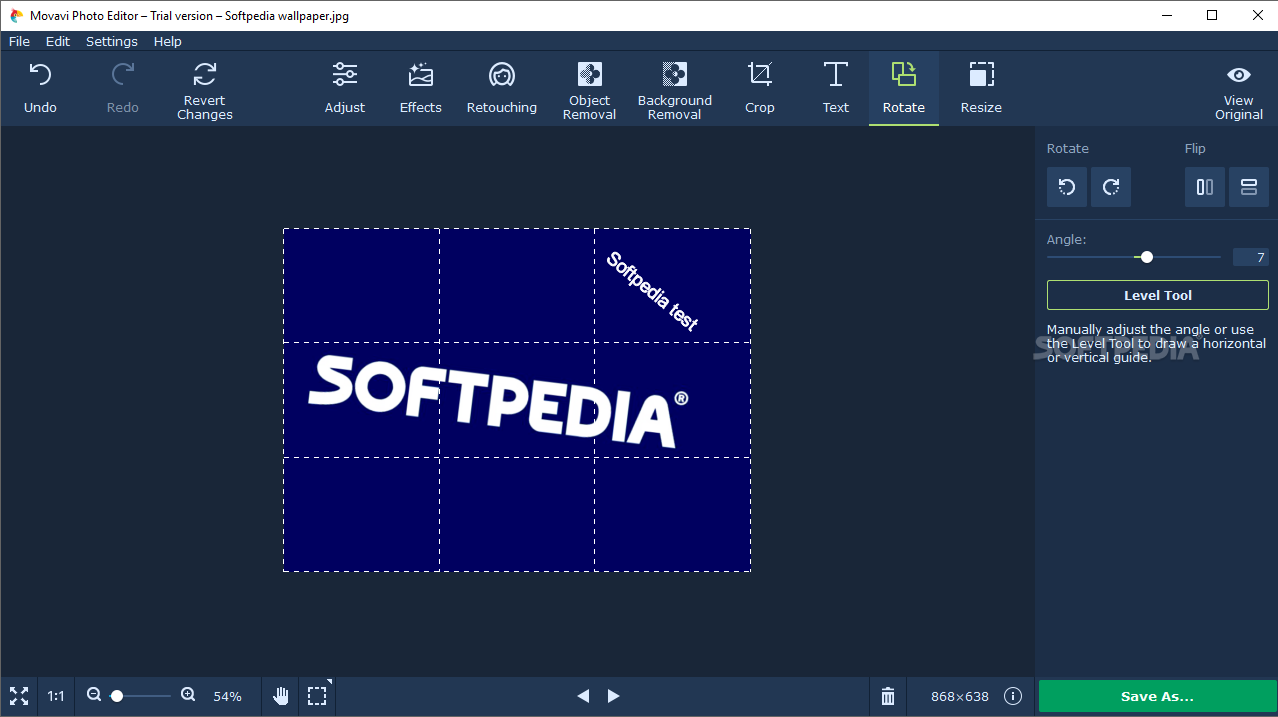Enter full screen mode icon
Viewport: 1278px width, 717px height.
point(18,696)
